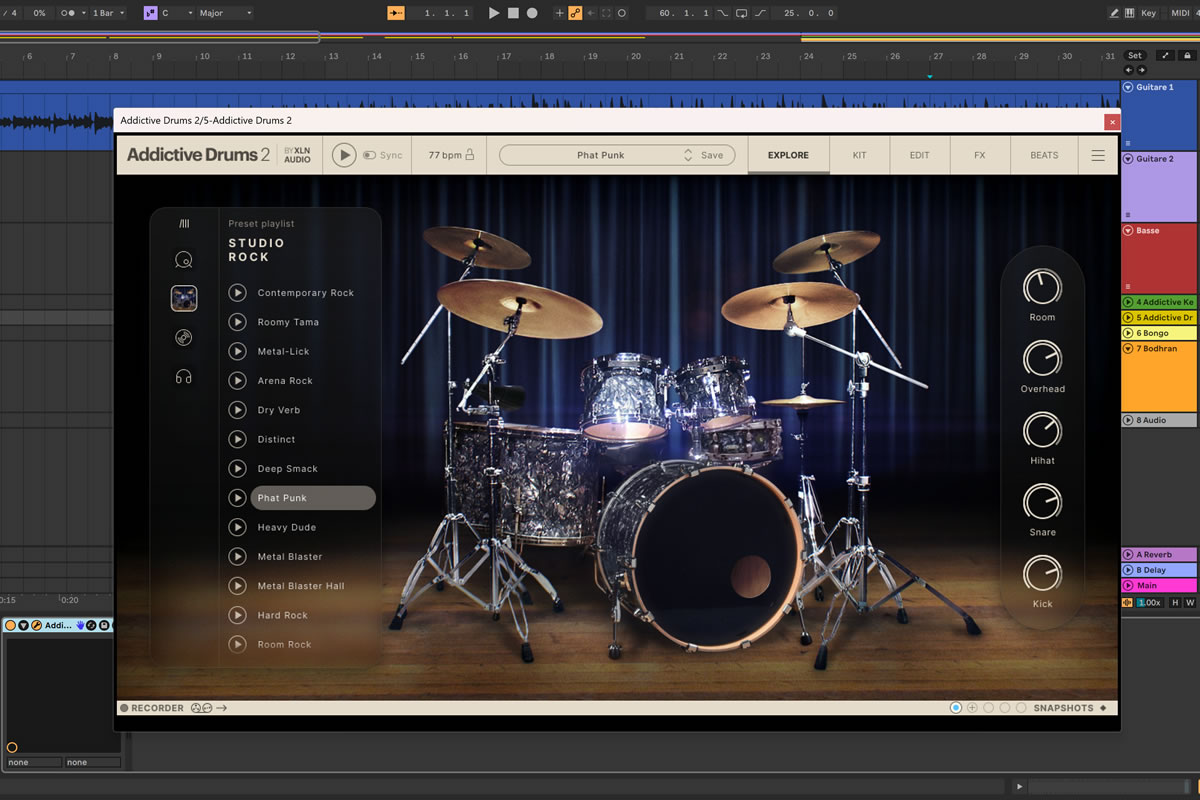The height and width of the screenshot is (800, 1200).
Task: Open the disc icon in explore sidebar
Action: pos(183,338)
